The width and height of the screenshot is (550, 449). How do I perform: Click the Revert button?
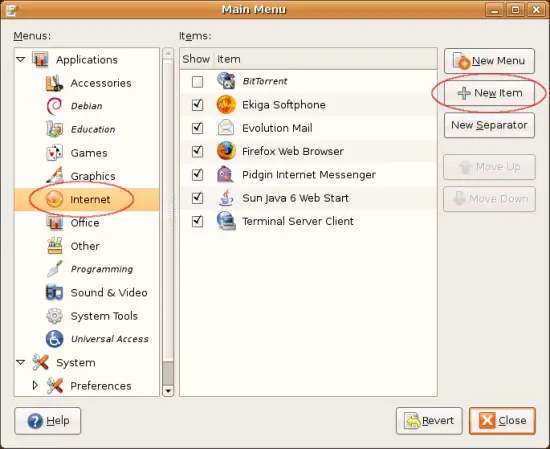(429, 421)
